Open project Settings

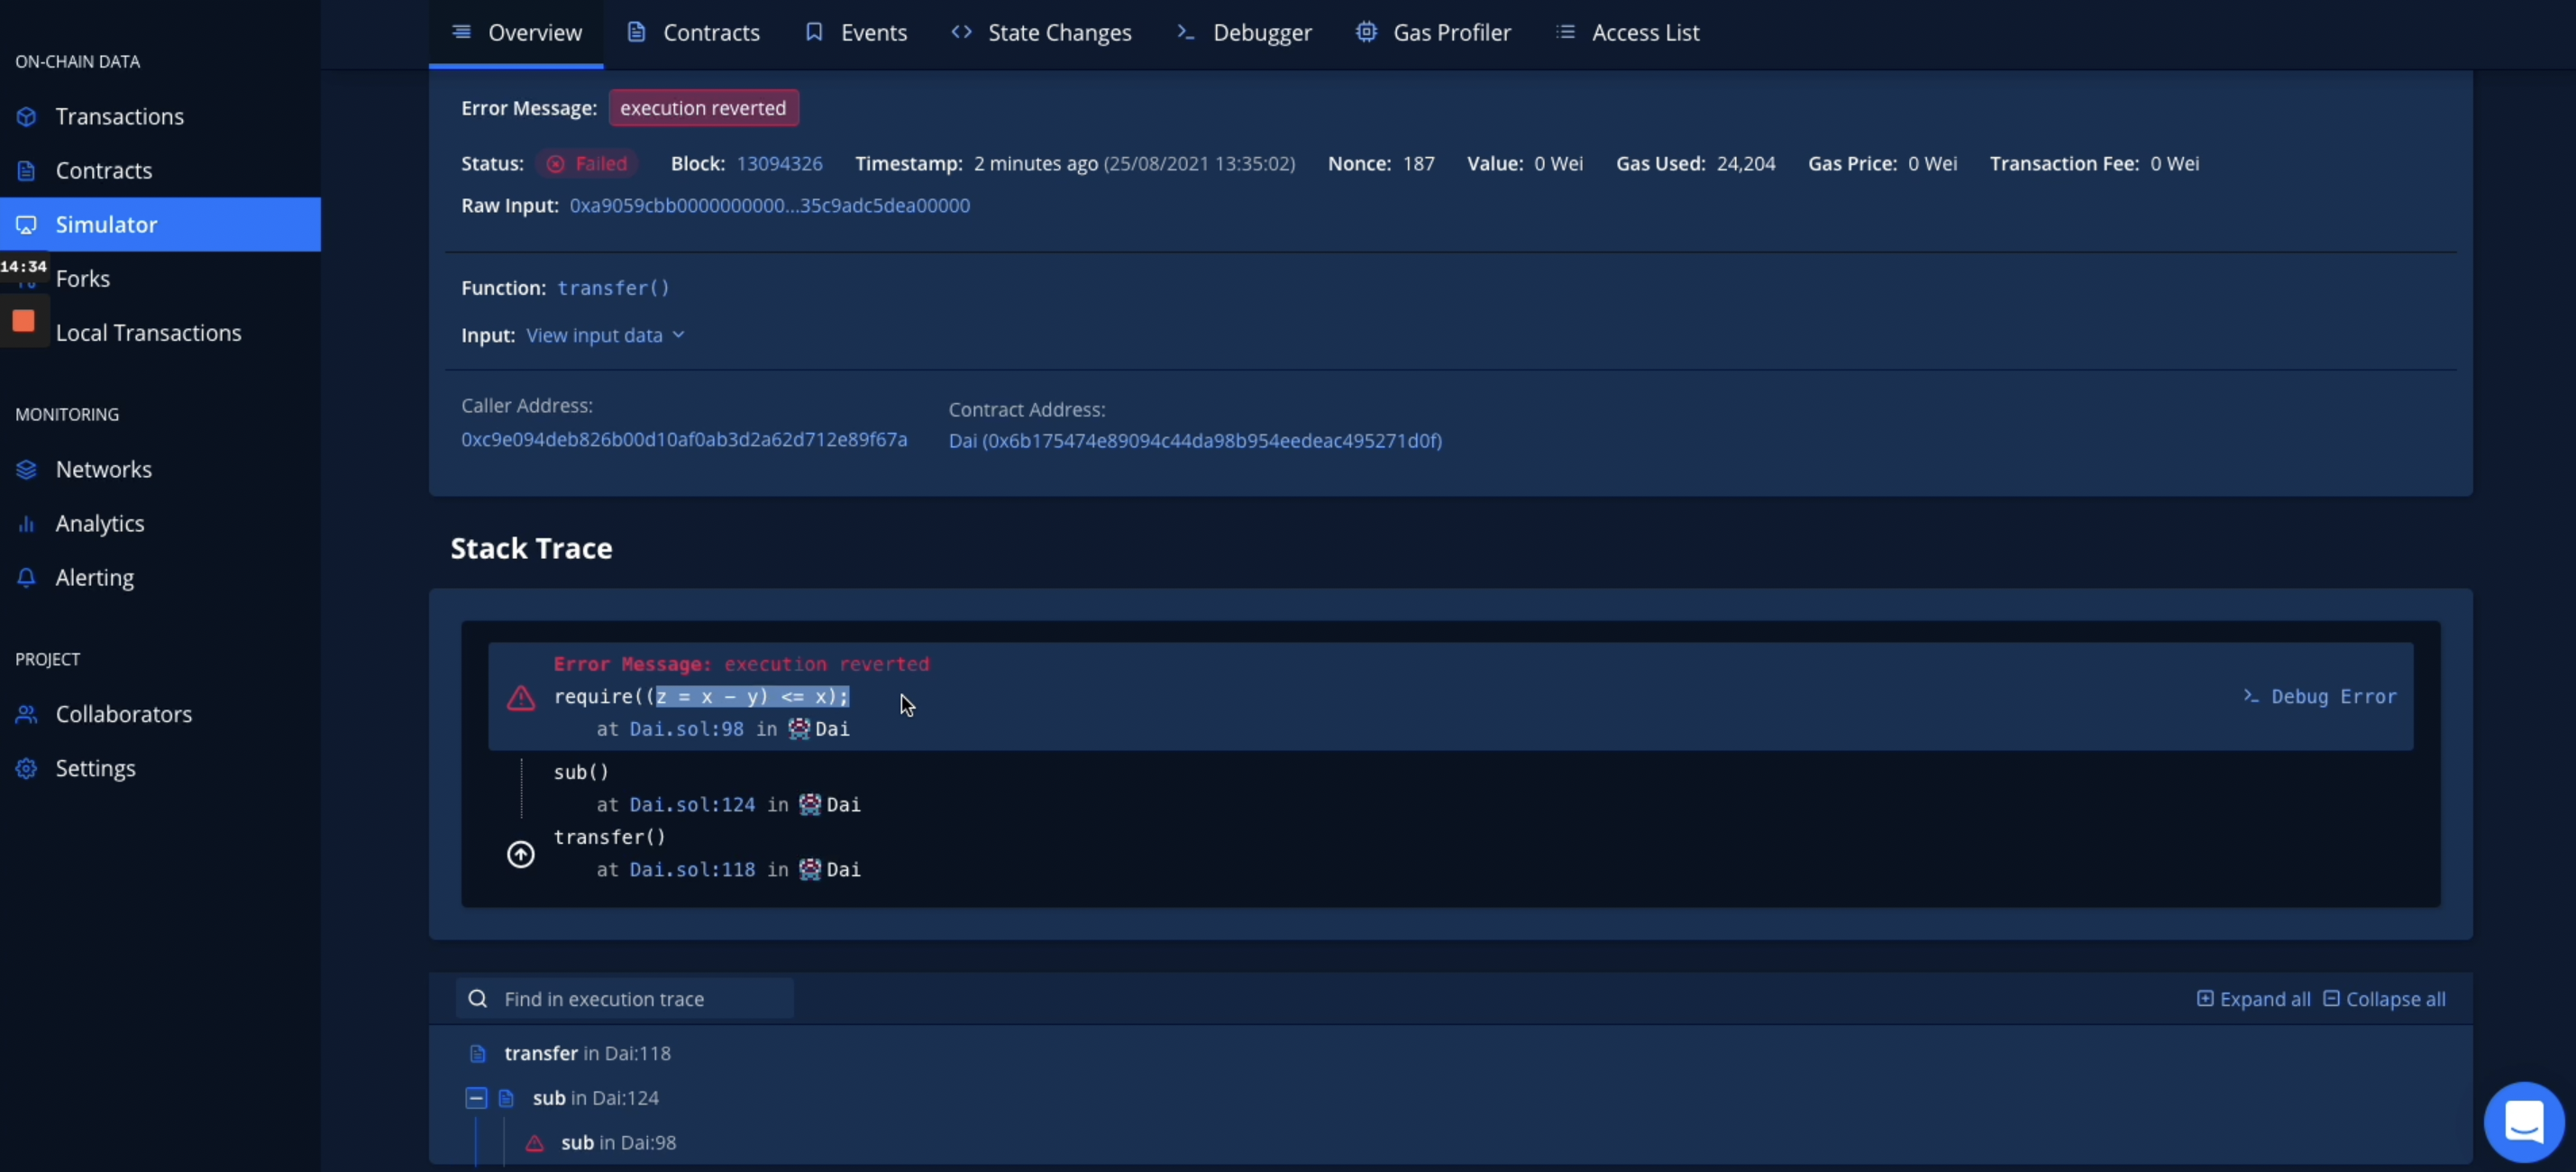click(x=160, y=768)
